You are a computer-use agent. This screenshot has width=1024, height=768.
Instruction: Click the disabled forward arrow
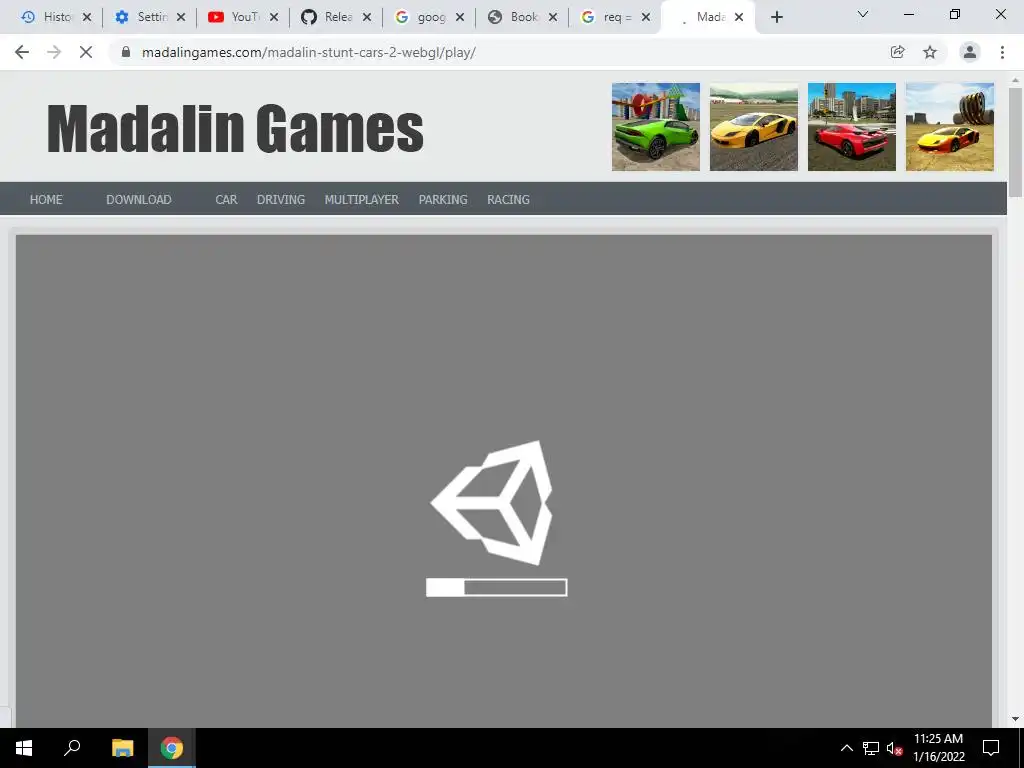54,52
